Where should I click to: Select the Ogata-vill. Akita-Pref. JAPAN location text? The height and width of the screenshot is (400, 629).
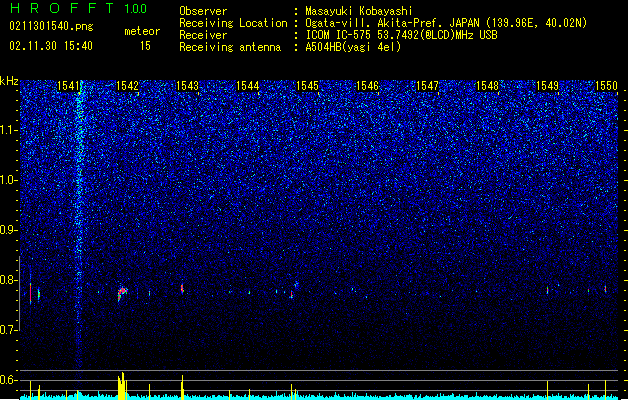pos(446,23)
